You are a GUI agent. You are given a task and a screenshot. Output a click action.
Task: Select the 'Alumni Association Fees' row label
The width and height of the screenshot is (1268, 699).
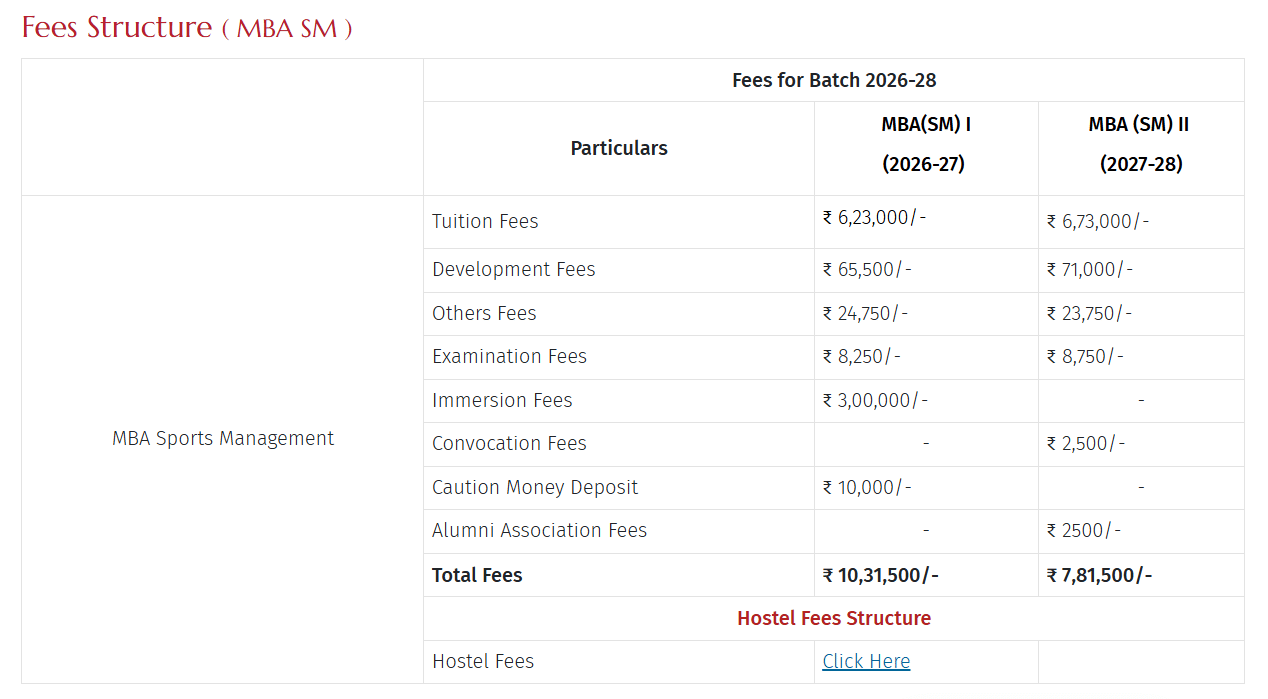pos(539,531)
